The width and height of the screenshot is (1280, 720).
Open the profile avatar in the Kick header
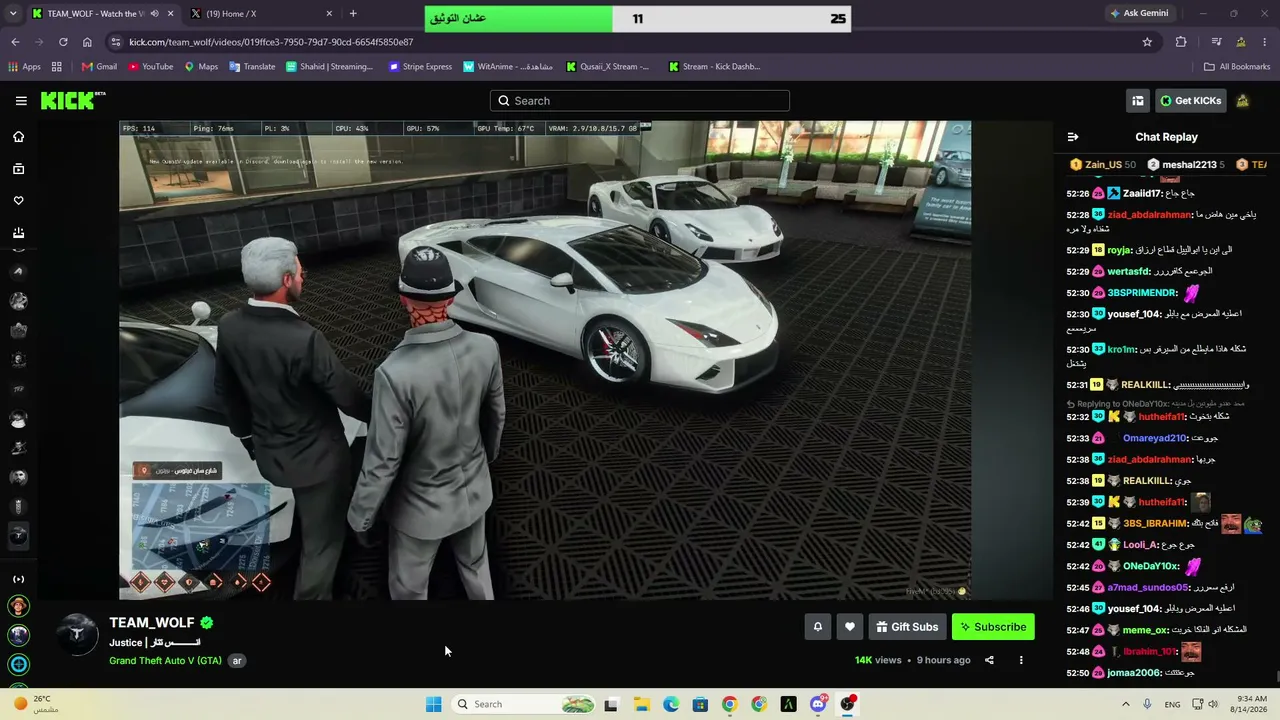[x=1242, y=101]
